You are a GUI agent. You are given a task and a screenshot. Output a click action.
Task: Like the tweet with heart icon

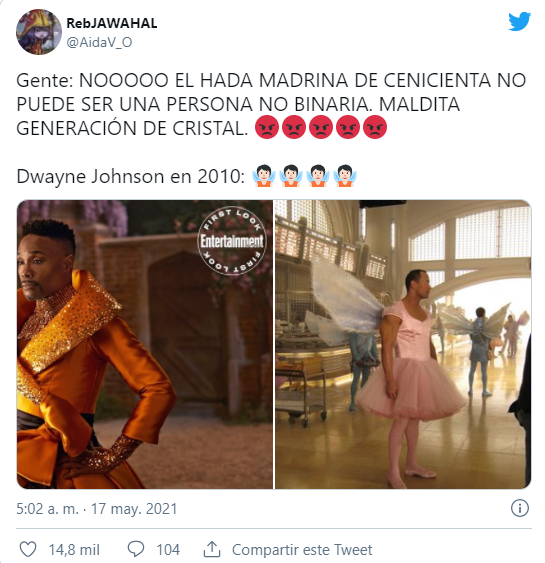tap(28, 549)
